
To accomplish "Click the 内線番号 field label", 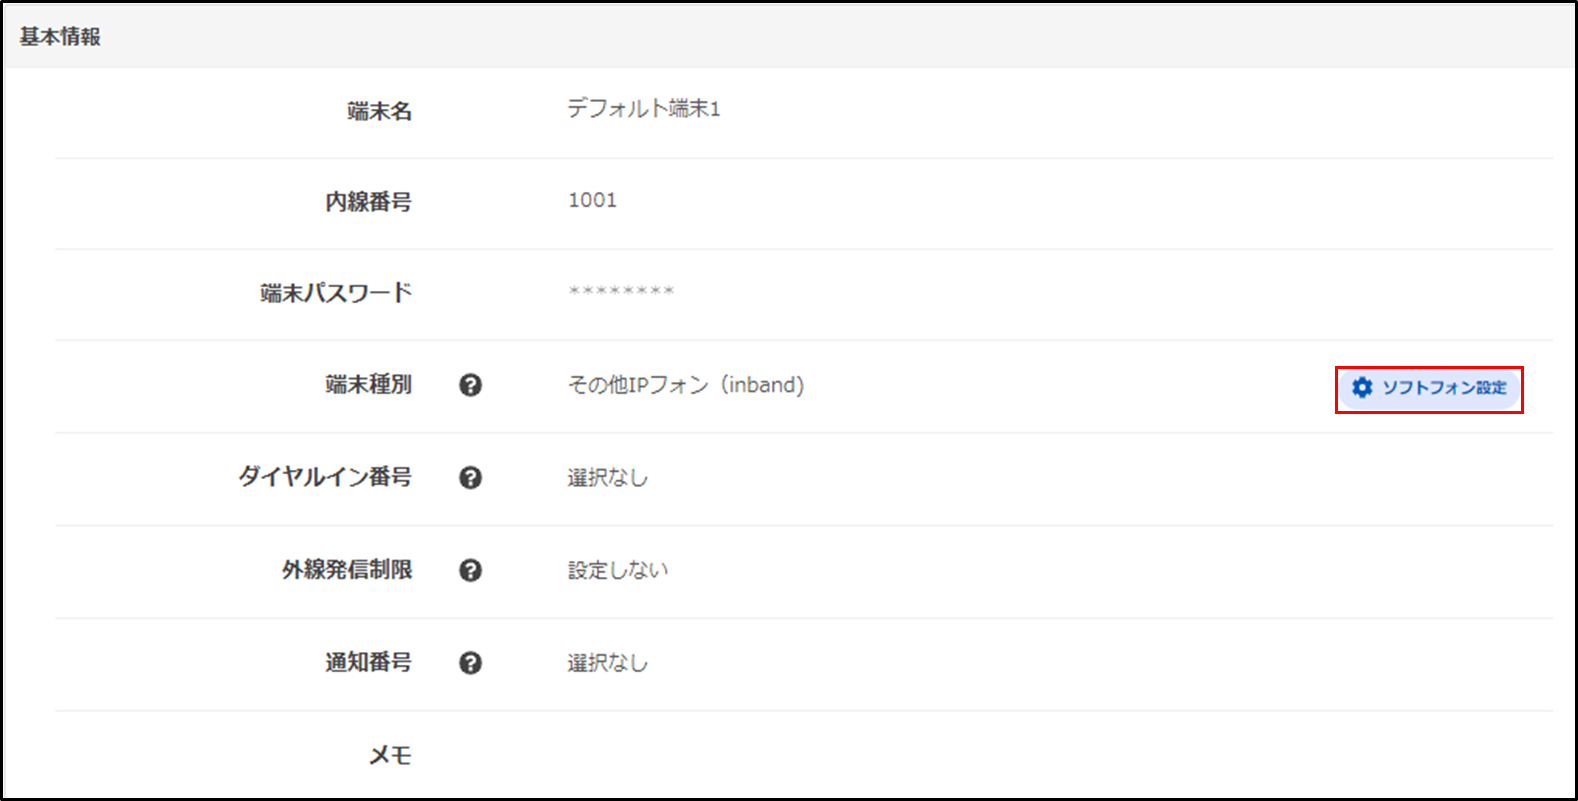I will click(x=368, y=202).
